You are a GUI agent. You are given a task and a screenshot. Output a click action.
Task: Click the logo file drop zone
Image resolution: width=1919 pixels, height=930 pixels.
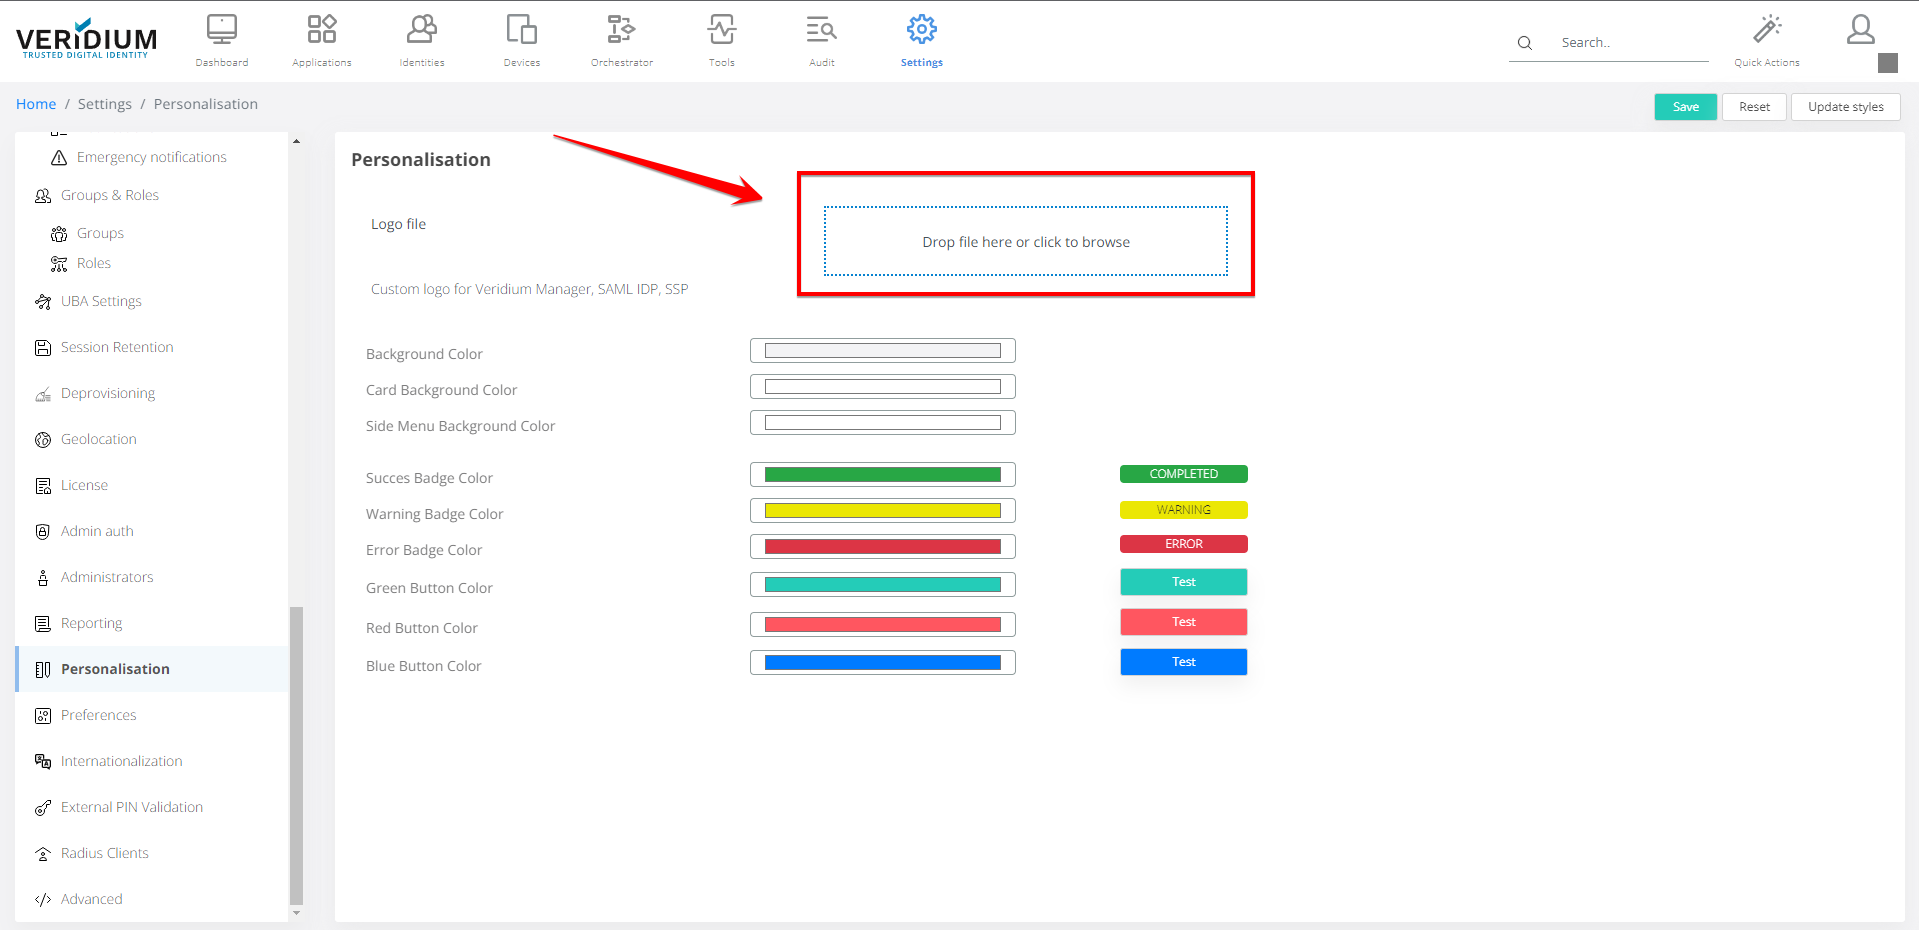click(1025, 242)
